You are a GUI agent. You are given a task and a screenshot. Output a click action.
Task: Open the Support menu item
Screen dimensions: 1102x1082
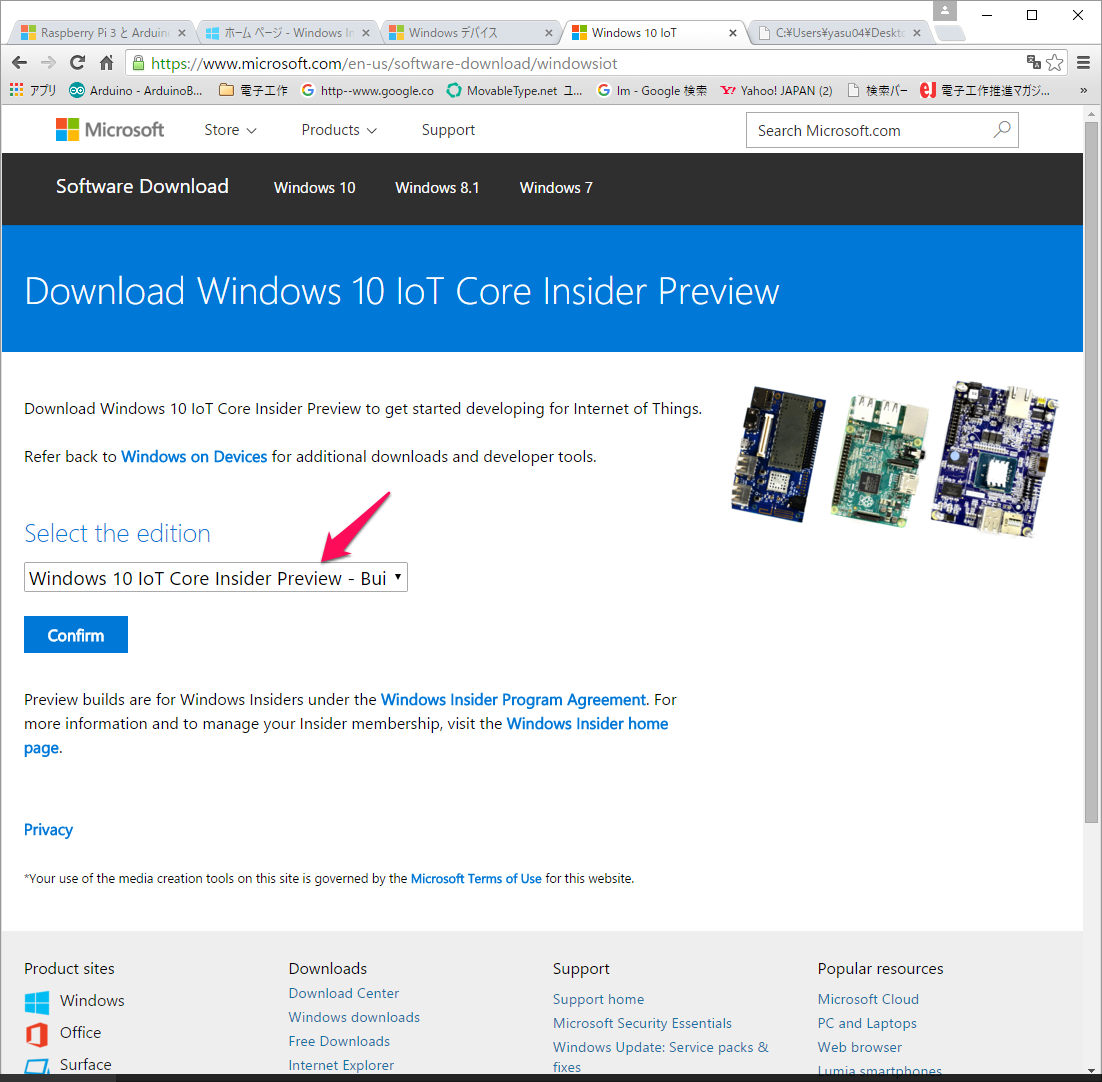pyautogui.click(x=448, y=130)
